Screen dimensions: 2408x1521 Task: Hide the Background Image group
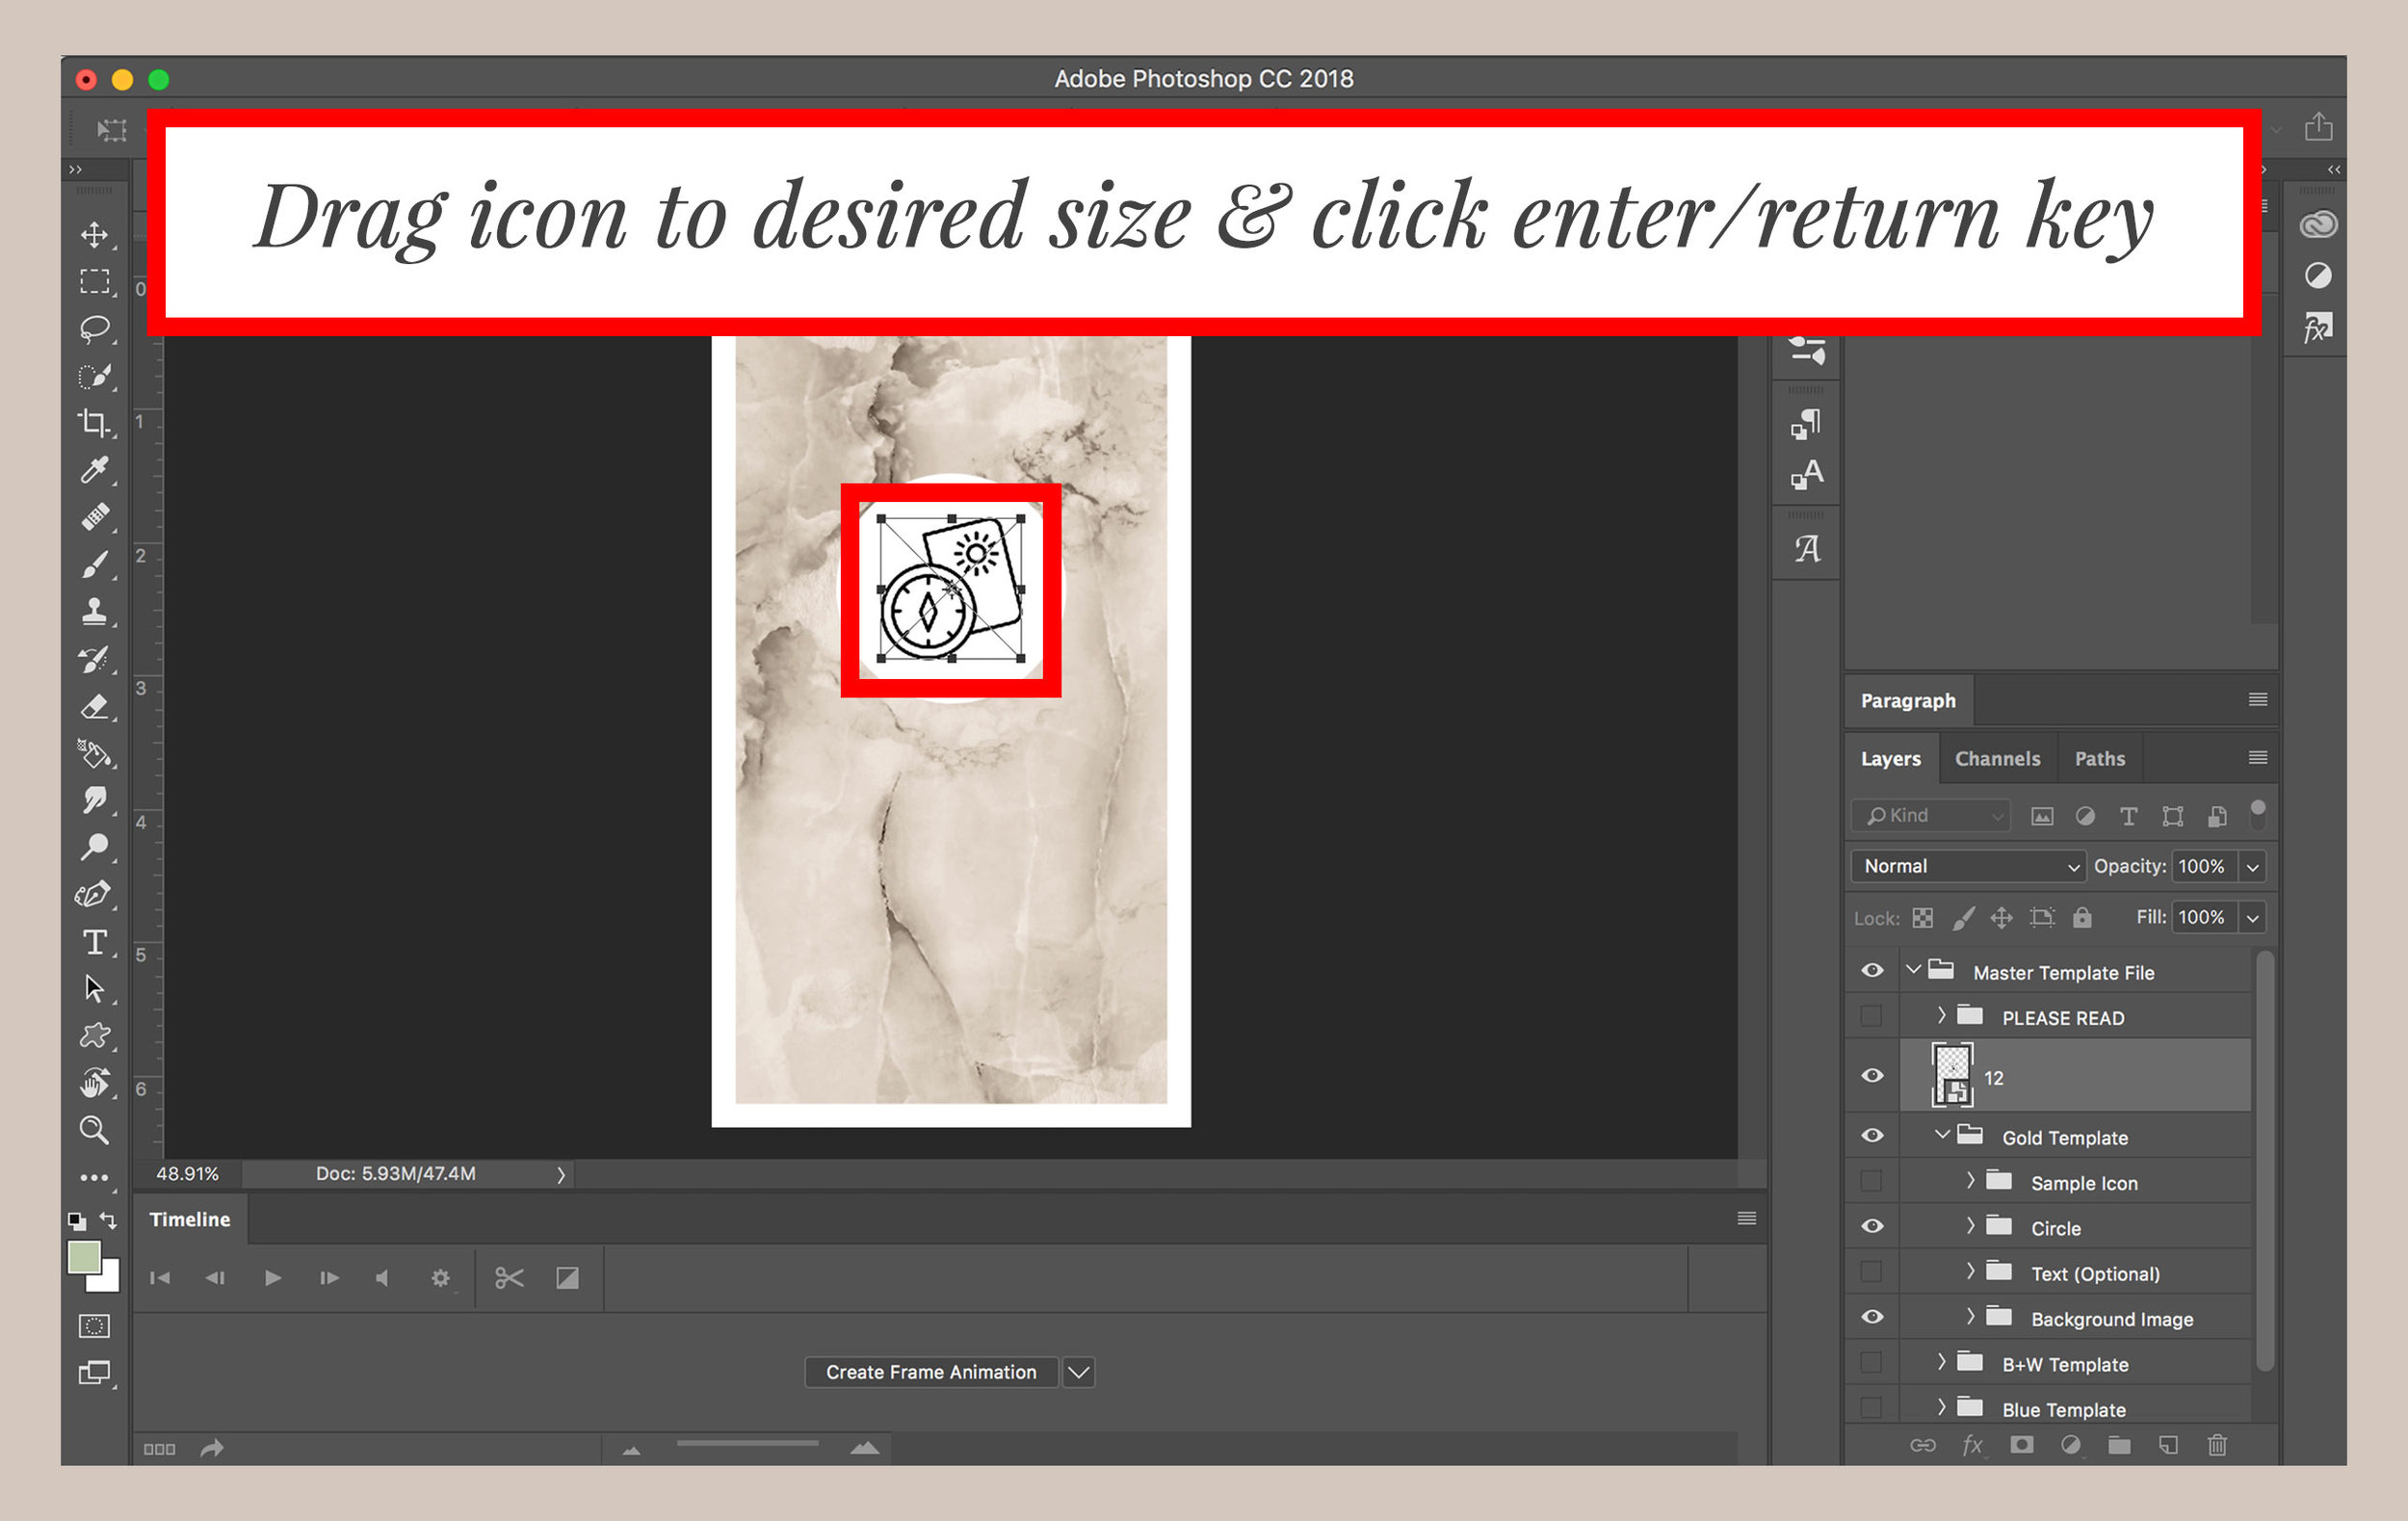pyautogui.click(x=1872, y=1318)
